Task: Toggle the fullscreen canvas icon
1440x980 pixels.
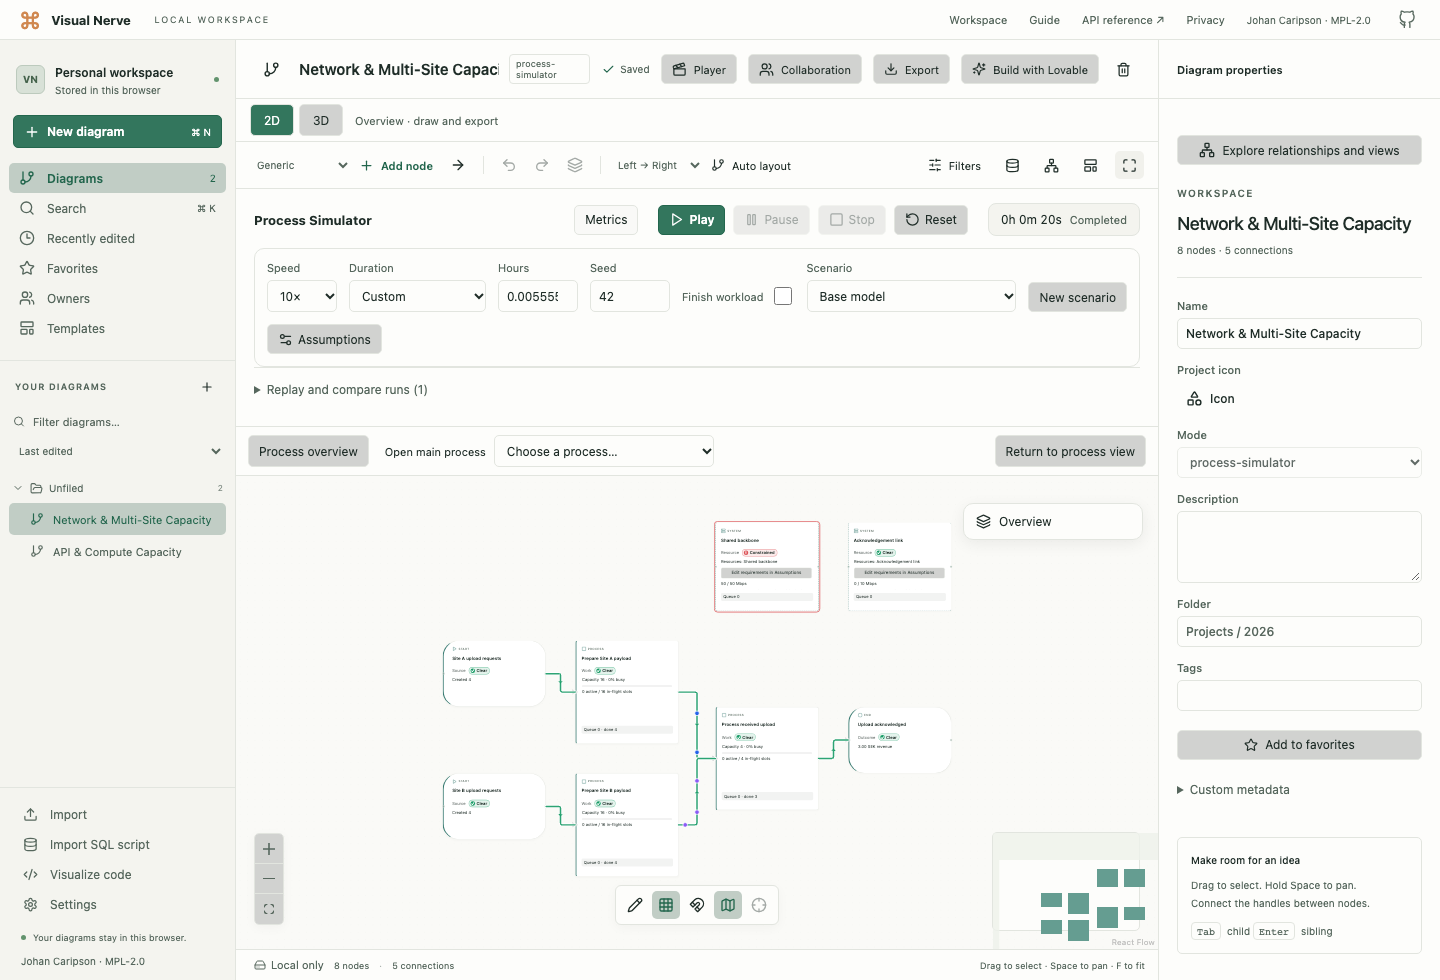Action: click(1129, 166)
